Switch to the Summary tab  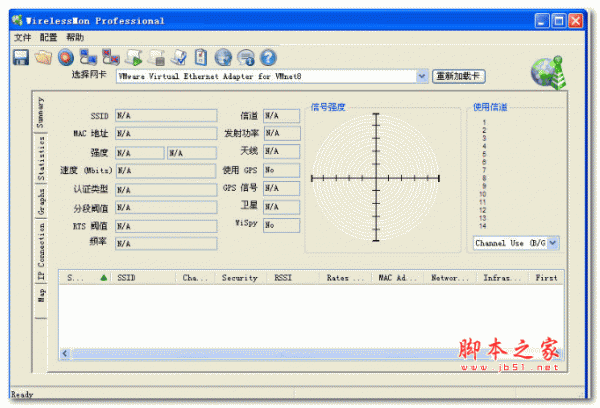click(x=40, y=112)
